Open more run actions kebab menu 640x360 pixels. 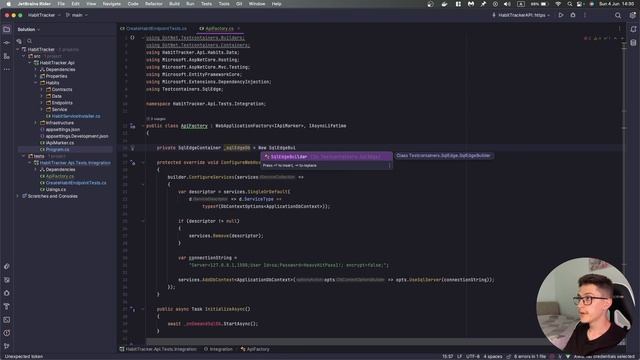[585, 15]
